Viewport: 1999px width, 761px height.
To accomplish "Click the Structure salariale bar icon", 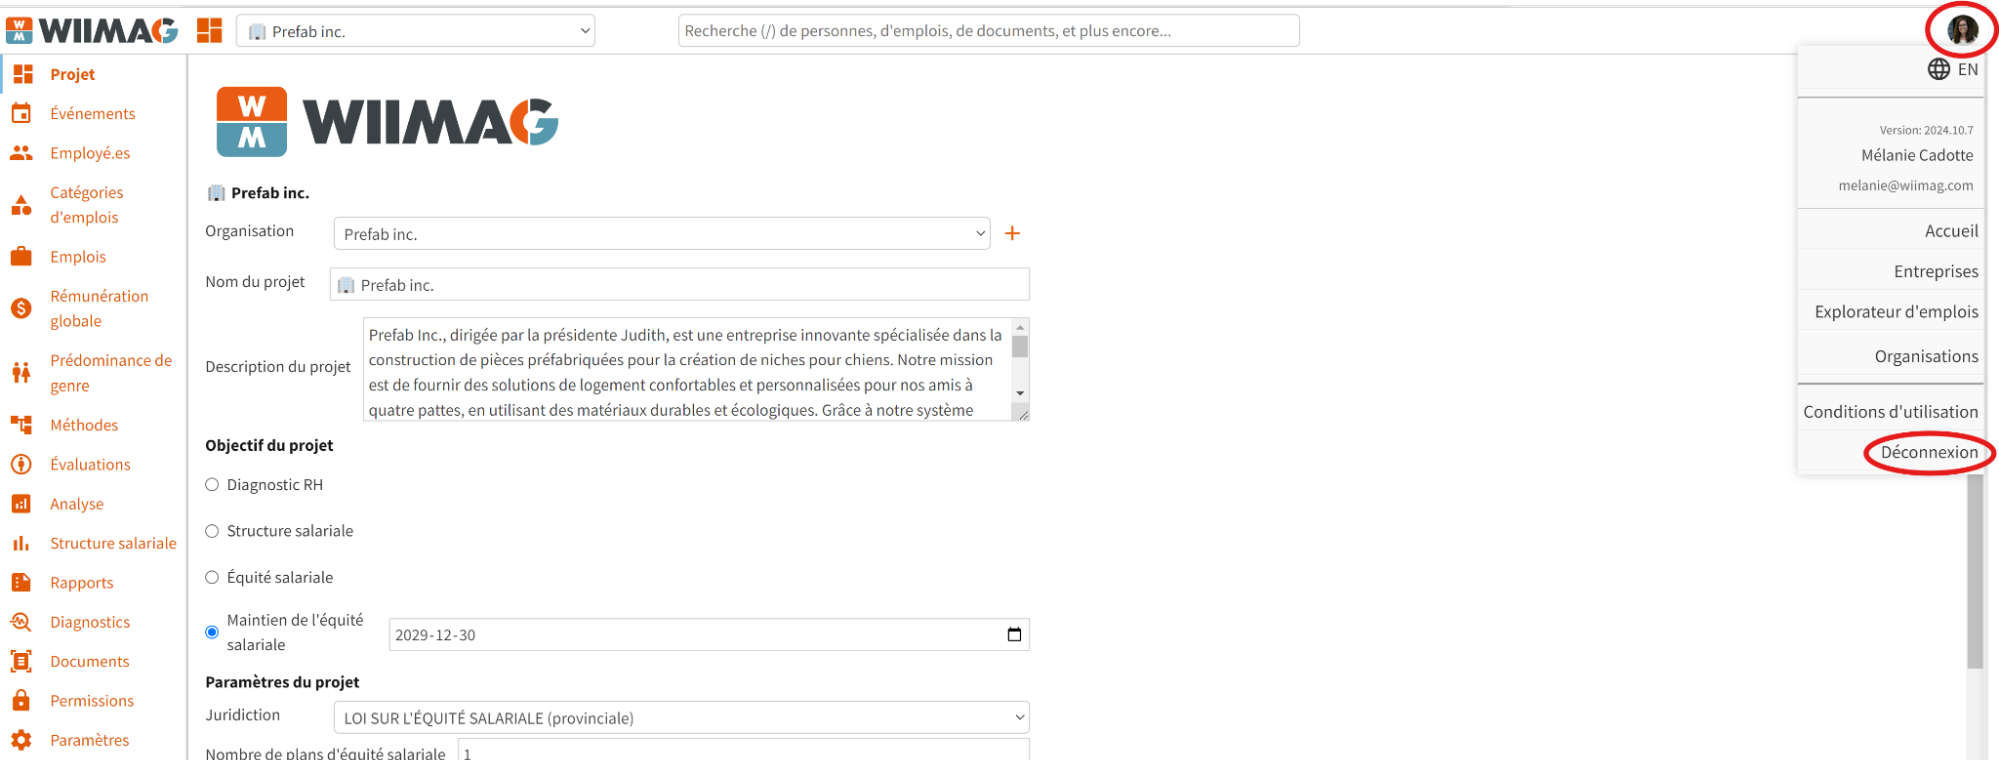I will 21,543.
